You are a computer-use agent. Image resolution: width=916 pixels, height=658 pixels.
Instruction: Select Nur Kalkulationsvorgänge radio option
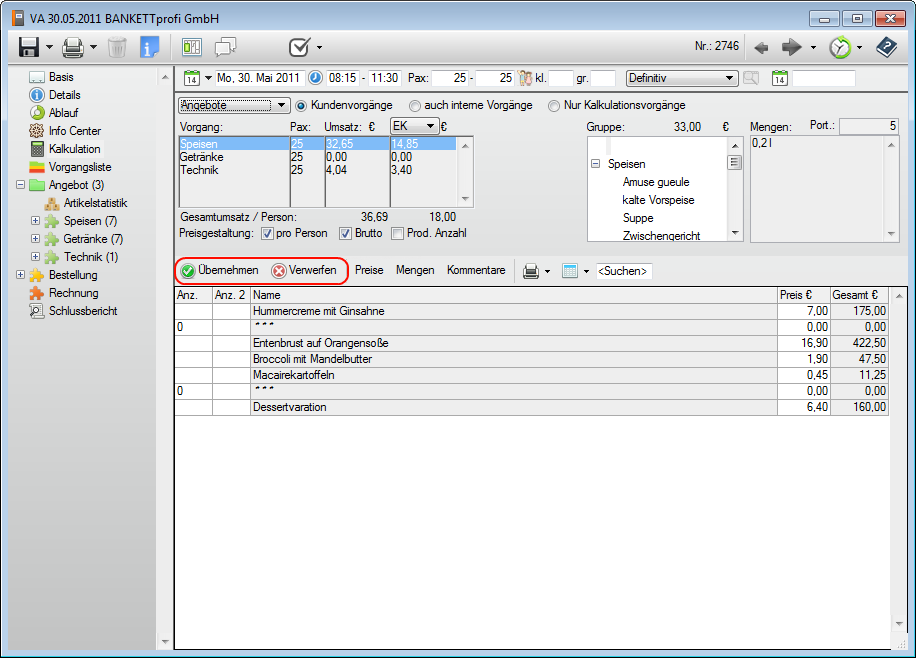[554, 105]
